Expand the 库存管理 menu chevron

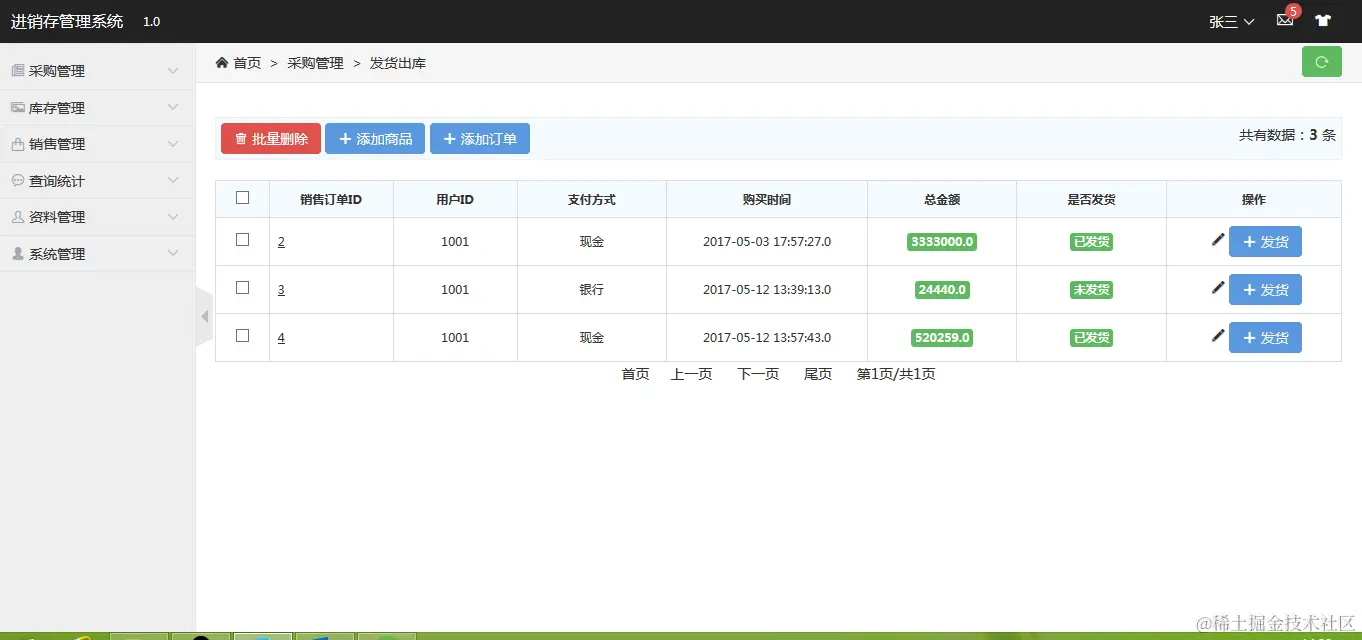[173, 107]
